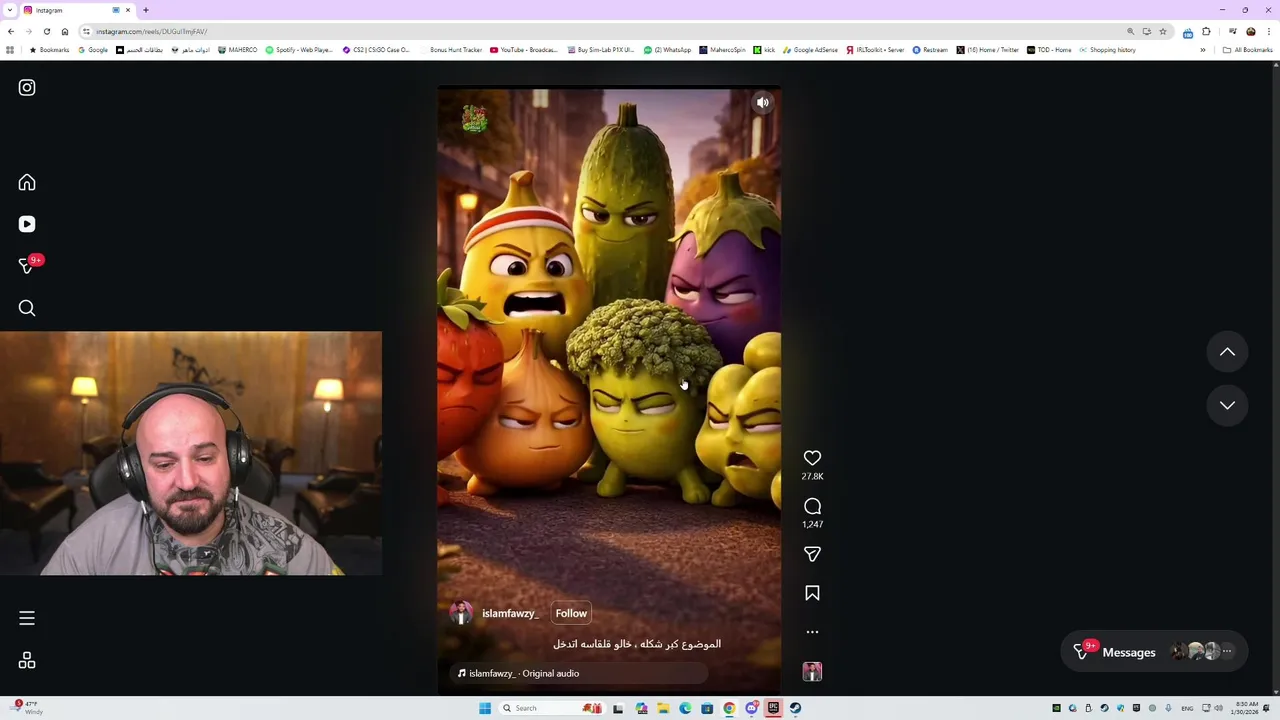This screenshot has height=720, width=1280.
Task: Open the Meta apps grid icon in sidebar
Action: (x=27, y=661)
